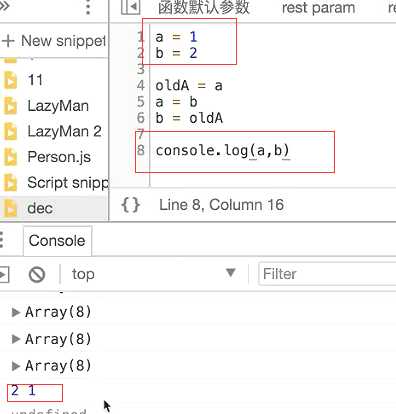Expand the third Array(8) log entry
Screen dimensions: 396x414
pos(15,366)
